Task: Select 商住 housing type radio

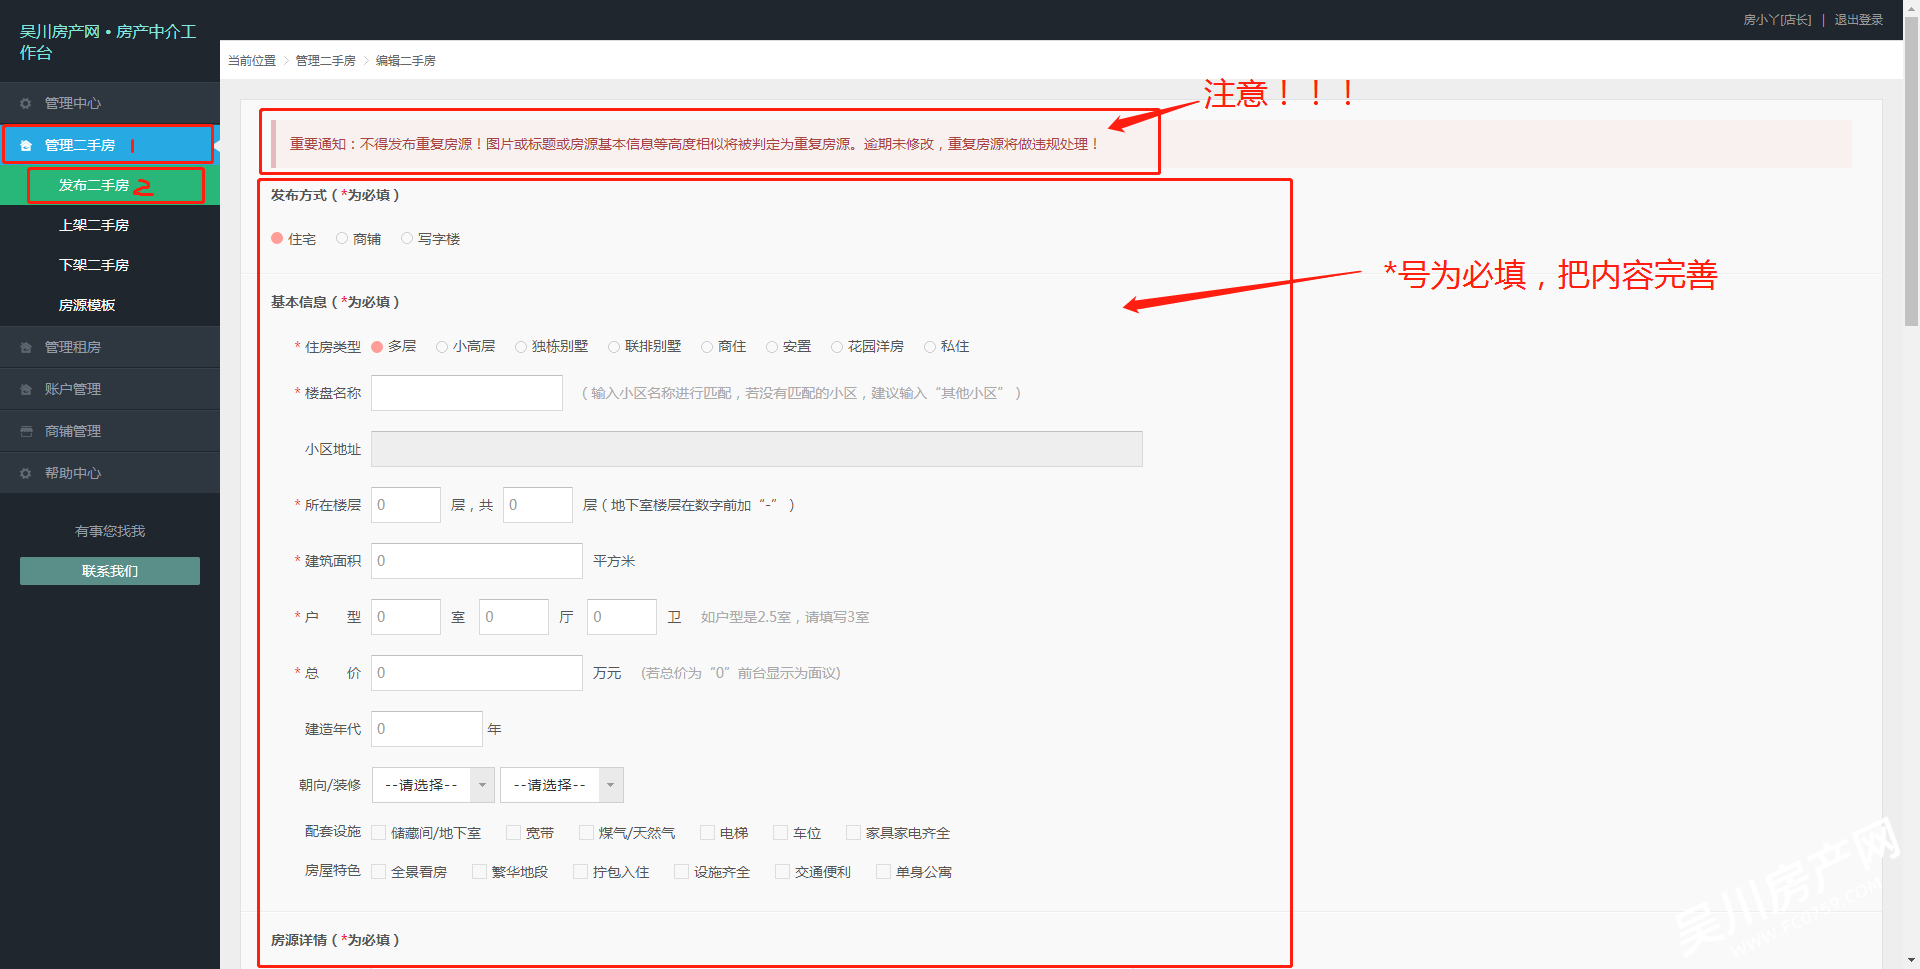Action: pyautogui.click(x=707, y=347)
